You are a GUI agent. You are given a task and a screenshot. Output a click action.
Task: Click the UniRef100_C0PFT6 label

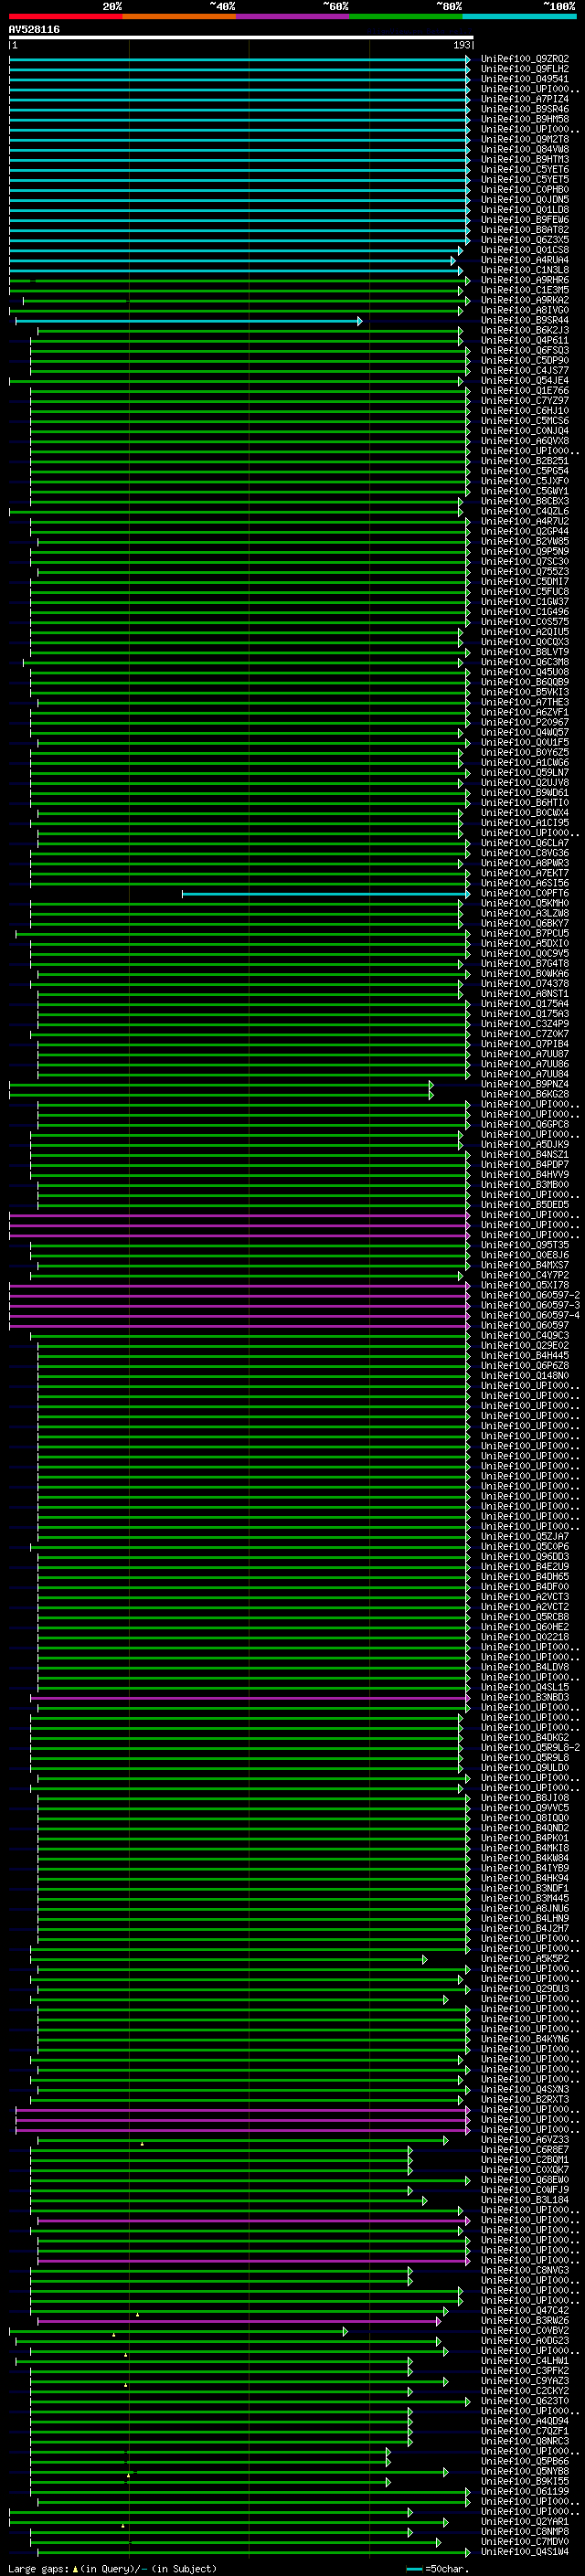click(524, 893)
